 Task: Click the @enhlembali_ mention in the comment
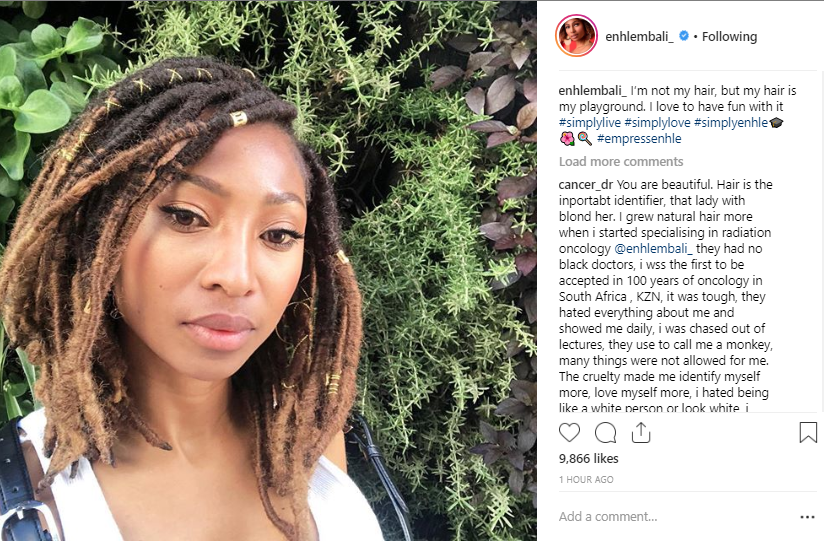(x=653, y=249)
